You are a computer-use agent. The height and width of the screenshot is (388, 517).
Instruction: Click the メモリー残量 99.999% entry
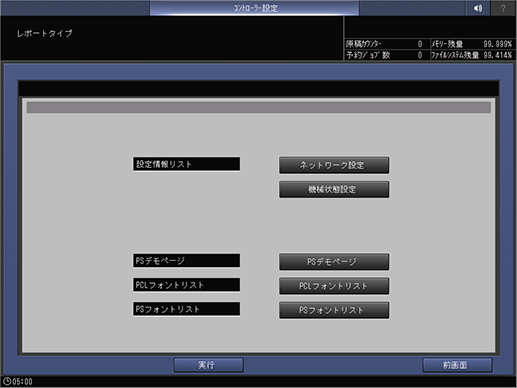(471, 44)
